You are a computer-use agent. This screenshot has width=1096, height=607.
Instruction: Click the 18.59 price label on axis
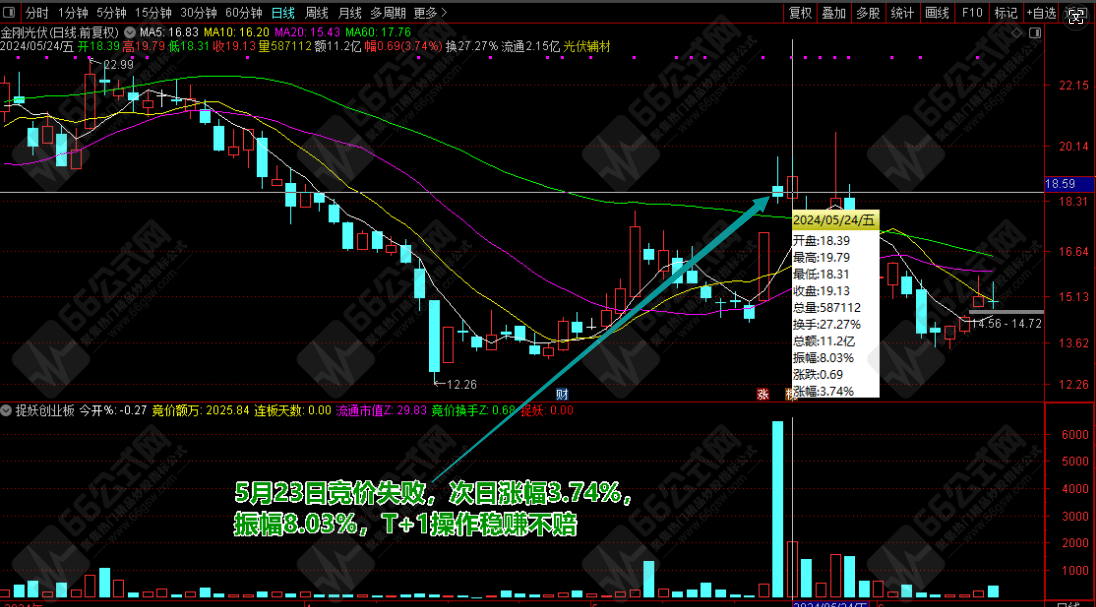[x=1060, y=184]
